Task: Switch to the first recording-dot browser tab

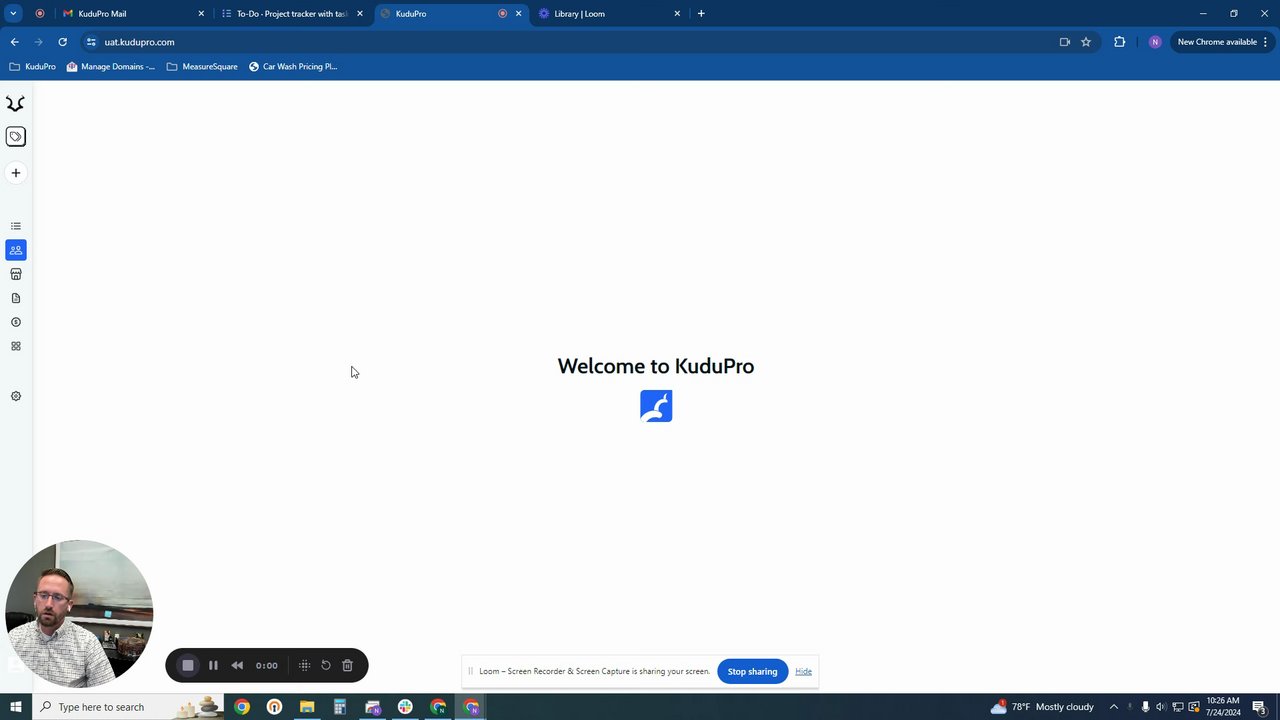Action: [40, 14]
